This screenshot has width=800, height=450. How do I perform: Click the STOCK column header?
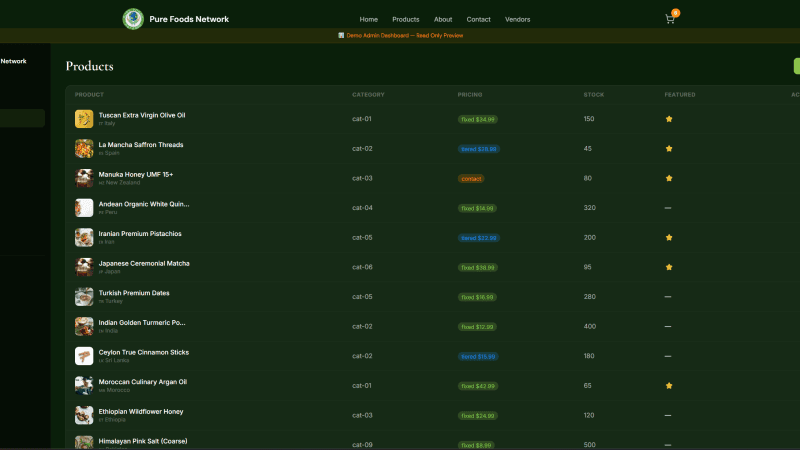(x=594, y=95)
